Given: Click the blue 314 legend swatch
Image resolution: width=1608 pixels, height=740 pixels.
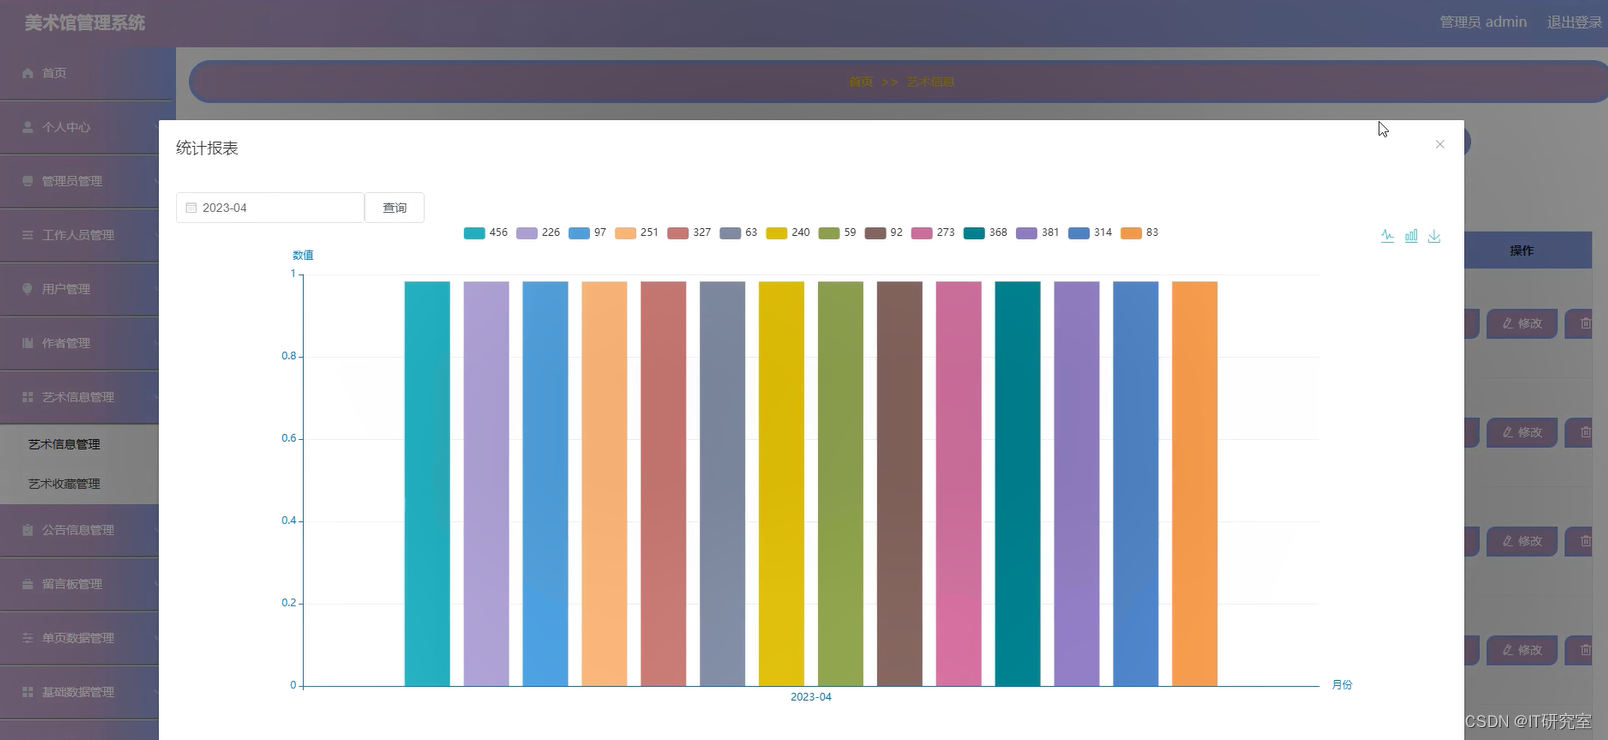Looking at the screenshot, I should click(1079, 233).
